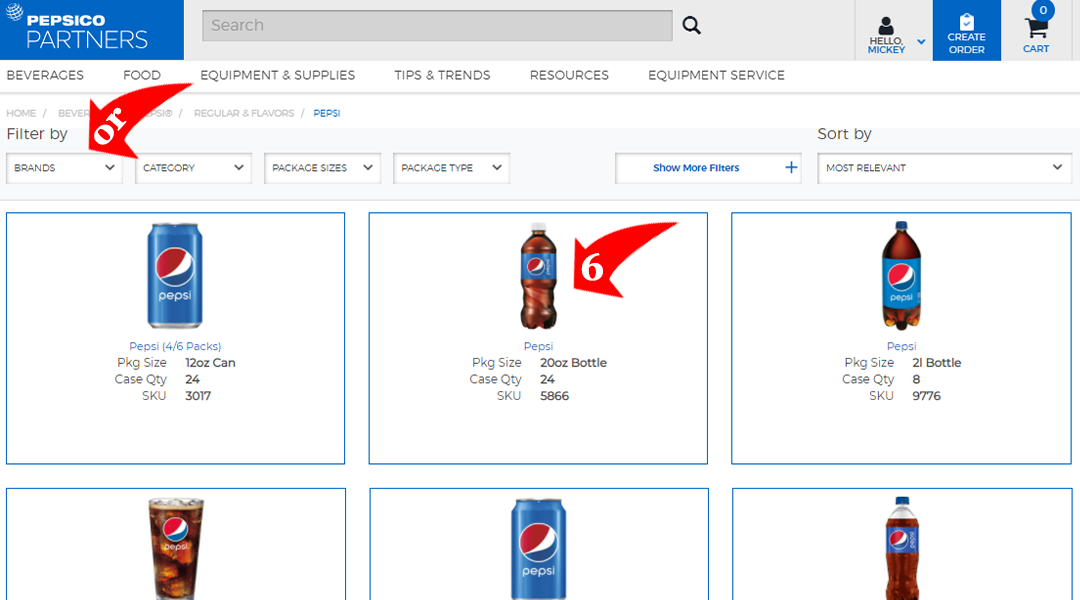Expand the account menu chevron
Screen dimensions: 1080x600
click(x=921, y=42)
